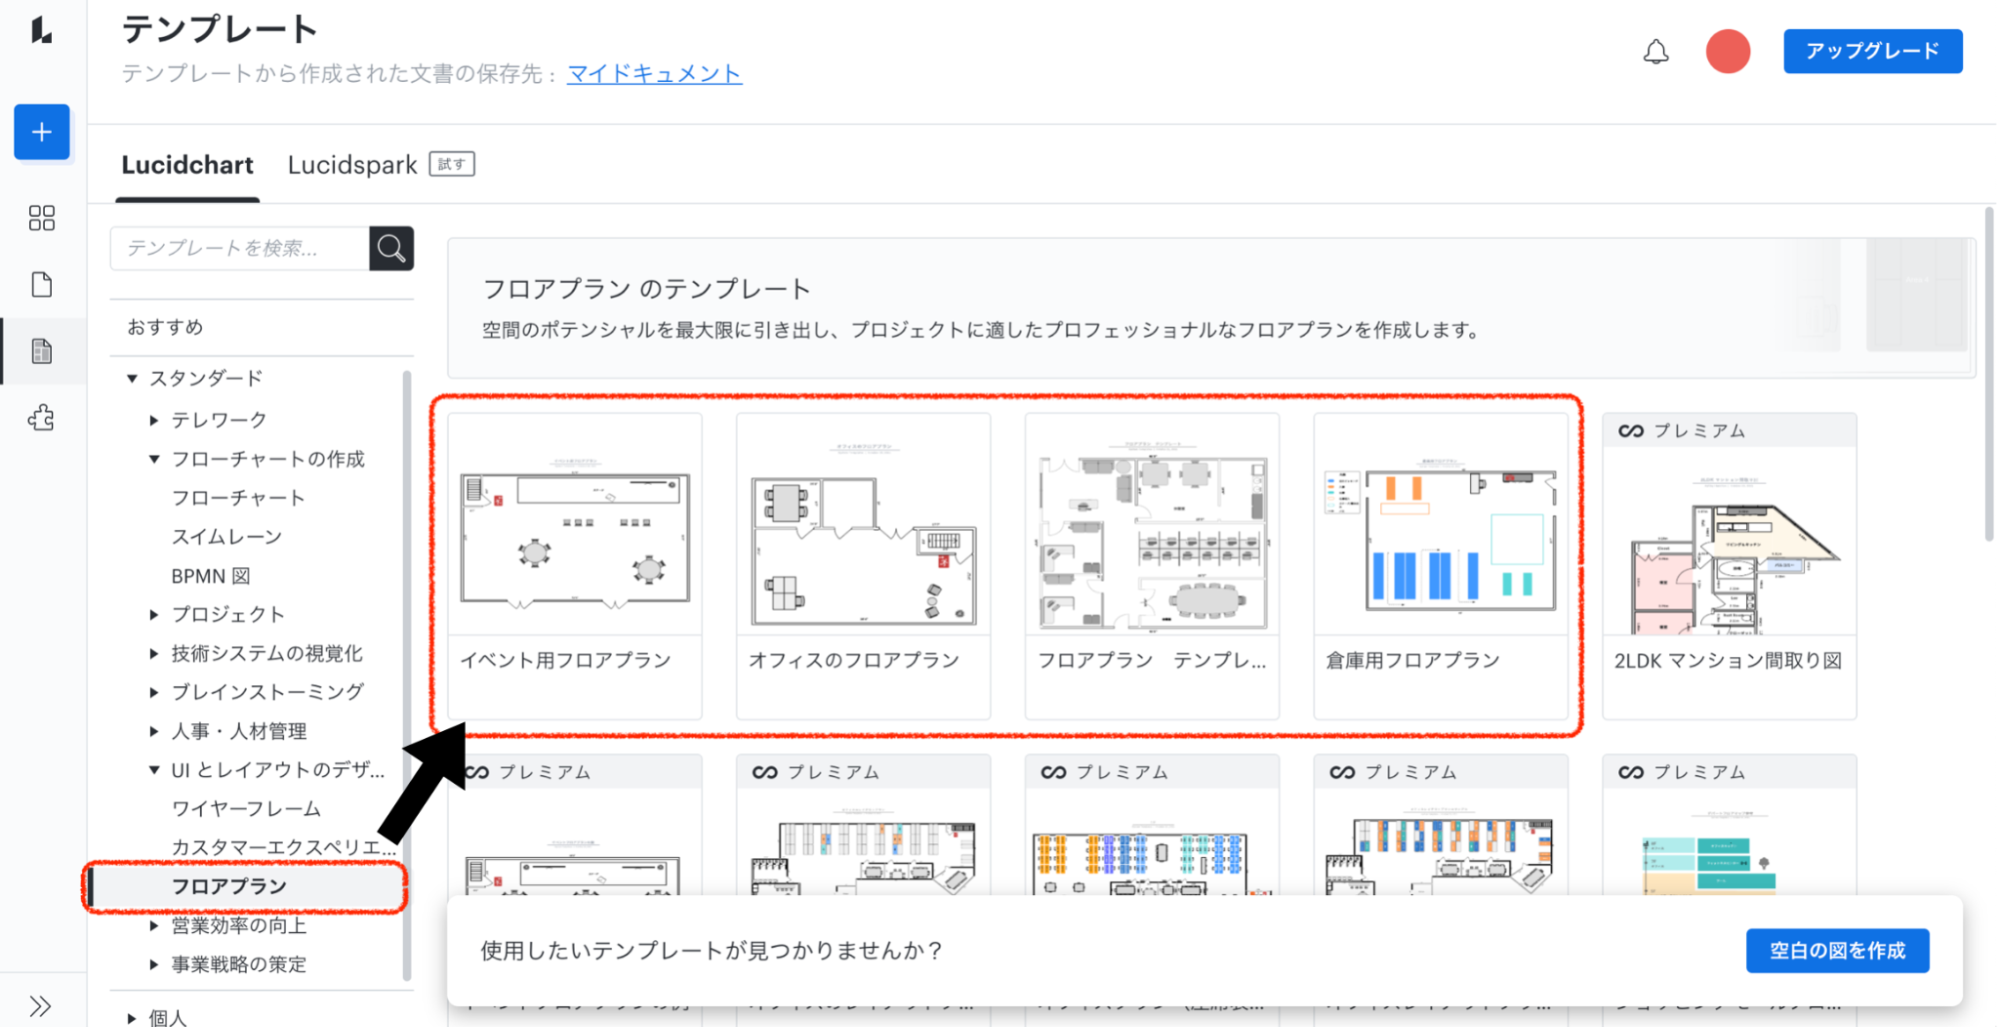Image resolution: width=1999 pixels, height=1027 pixels.
Task: Click the 空白の図を作成 button
Action: (x=1837, y=950)
